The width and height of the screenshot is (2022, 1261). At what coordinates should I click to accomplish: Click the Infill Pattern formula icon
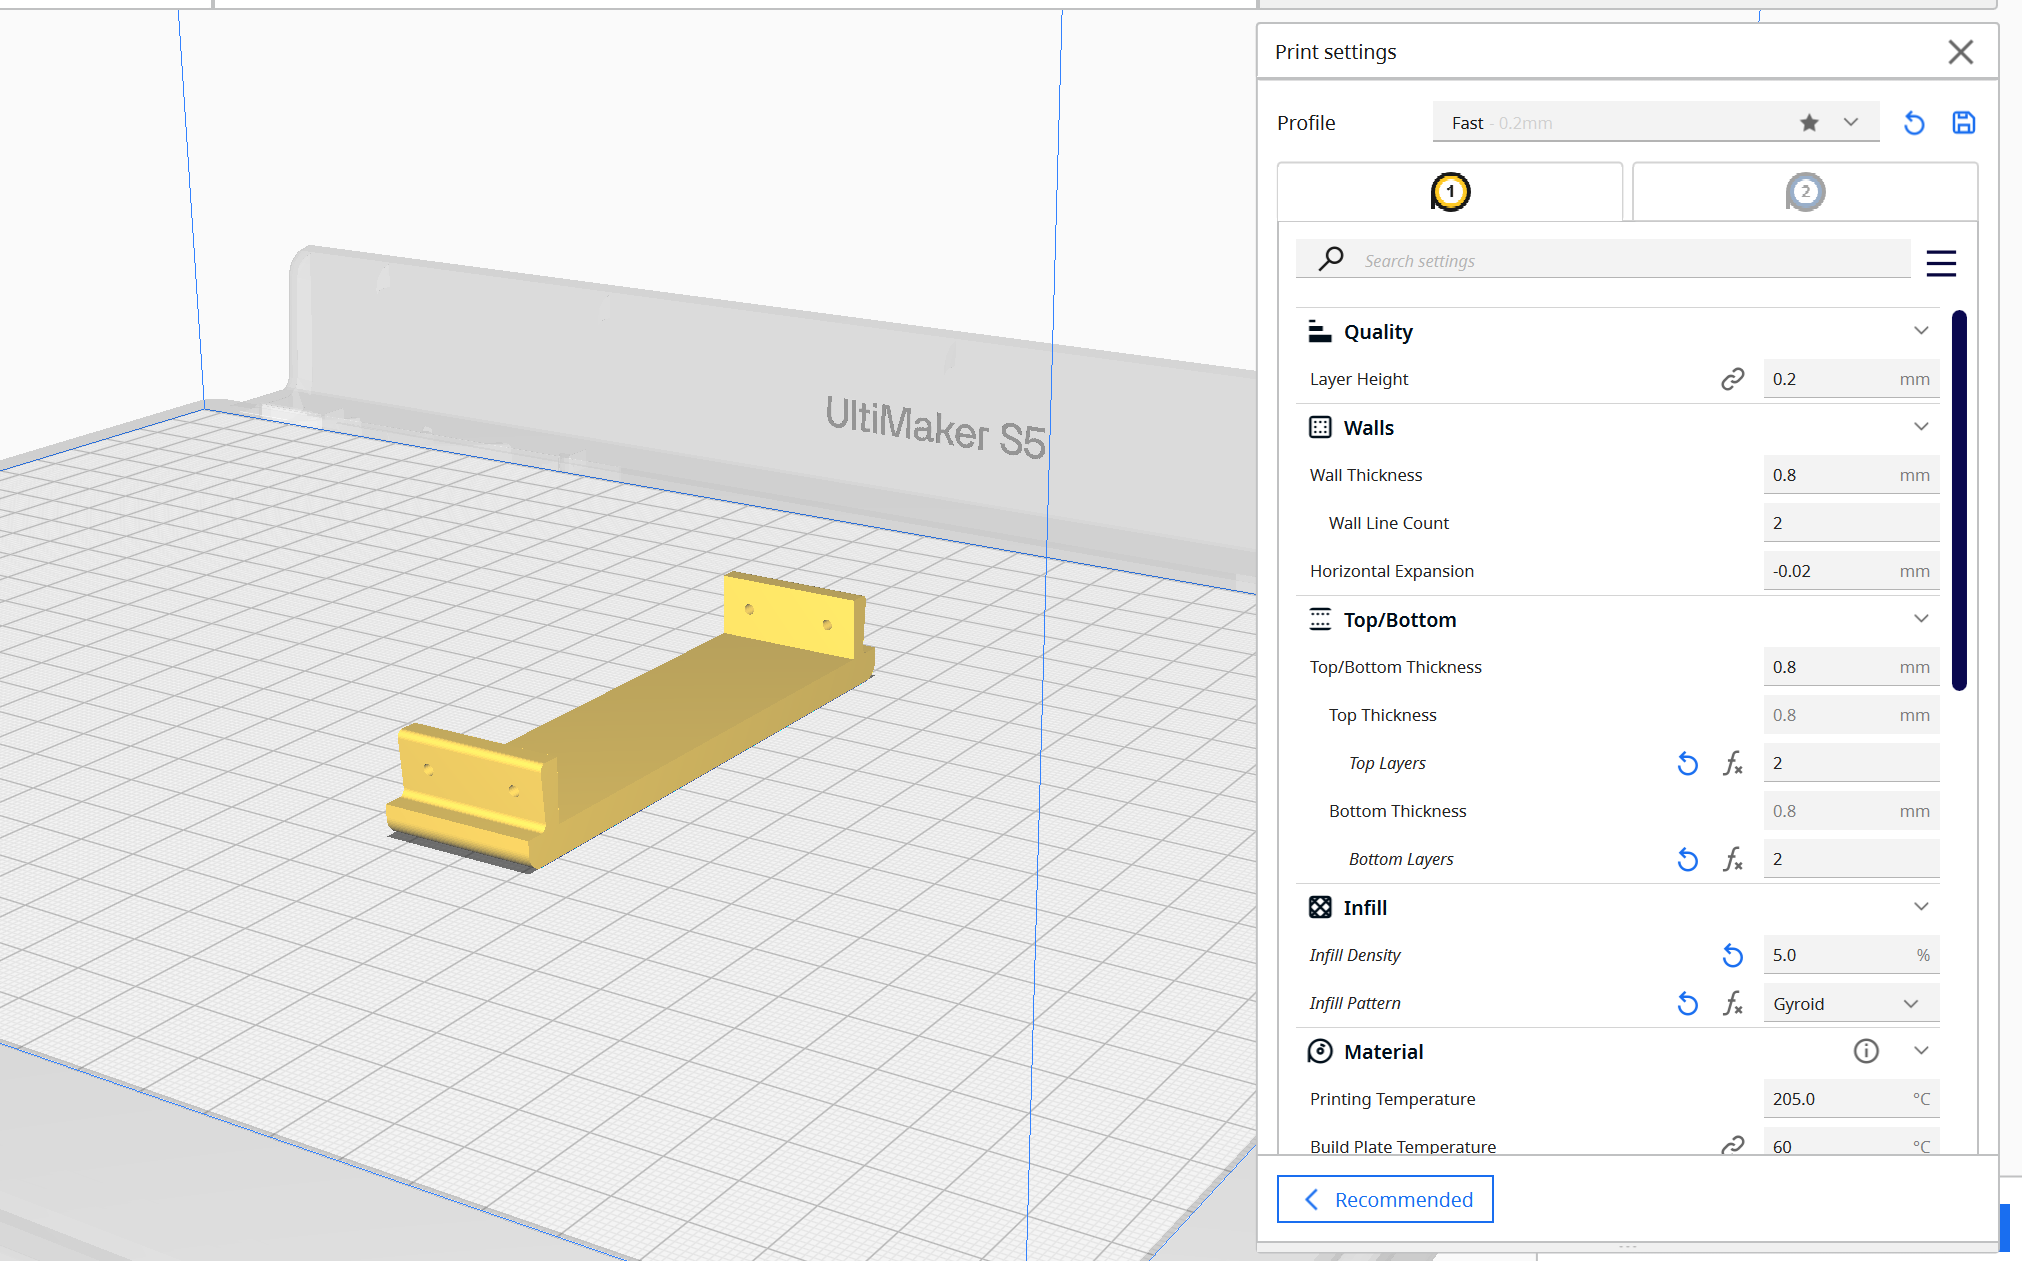[x=1733, y=1004]
